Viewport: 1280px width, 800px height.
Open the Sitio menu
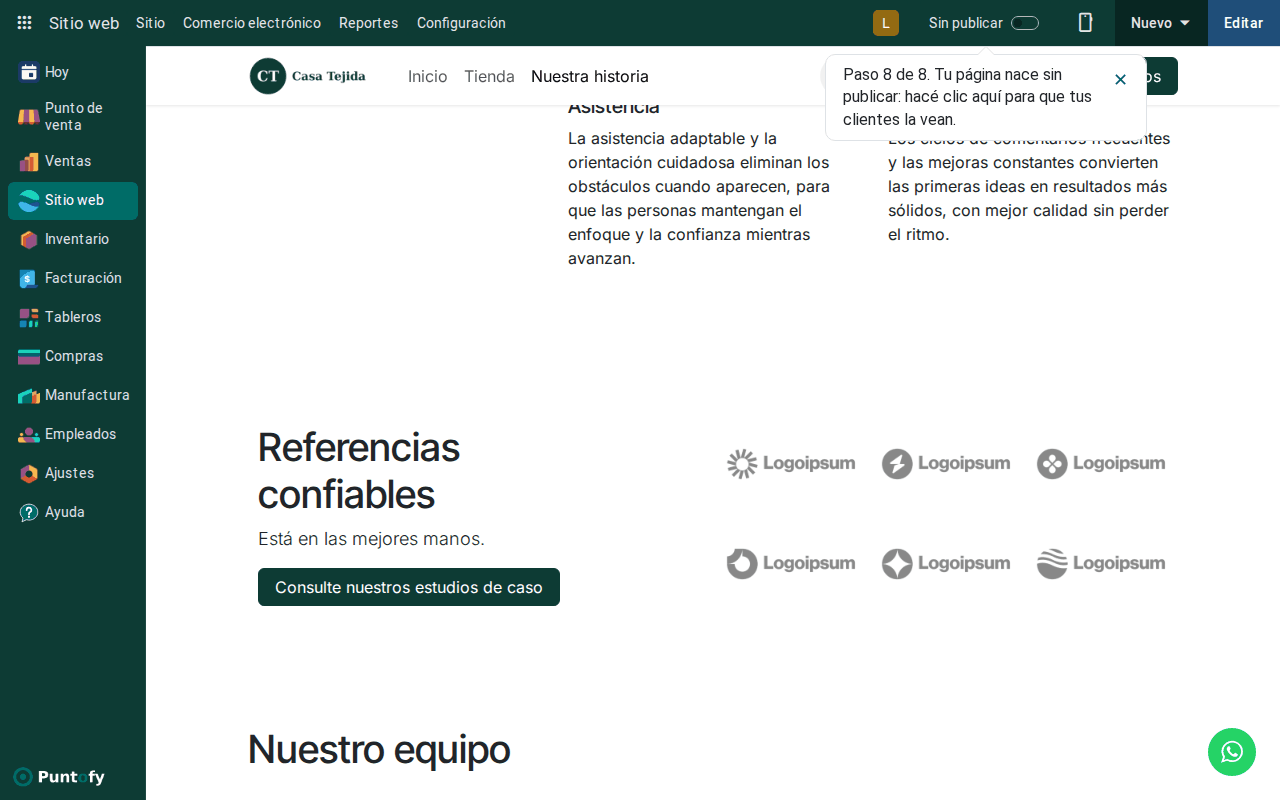(150, 23)
